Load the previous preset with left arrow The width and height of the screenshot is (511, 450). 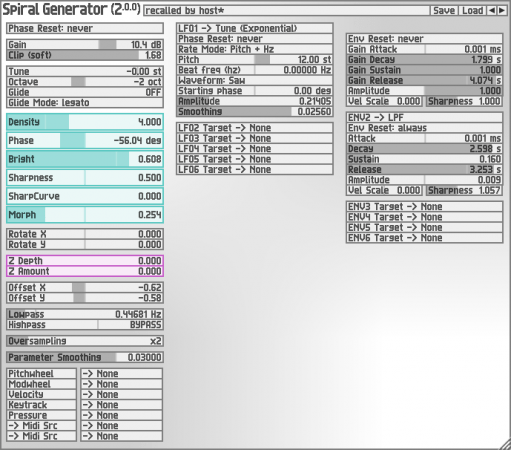(492, 10)
